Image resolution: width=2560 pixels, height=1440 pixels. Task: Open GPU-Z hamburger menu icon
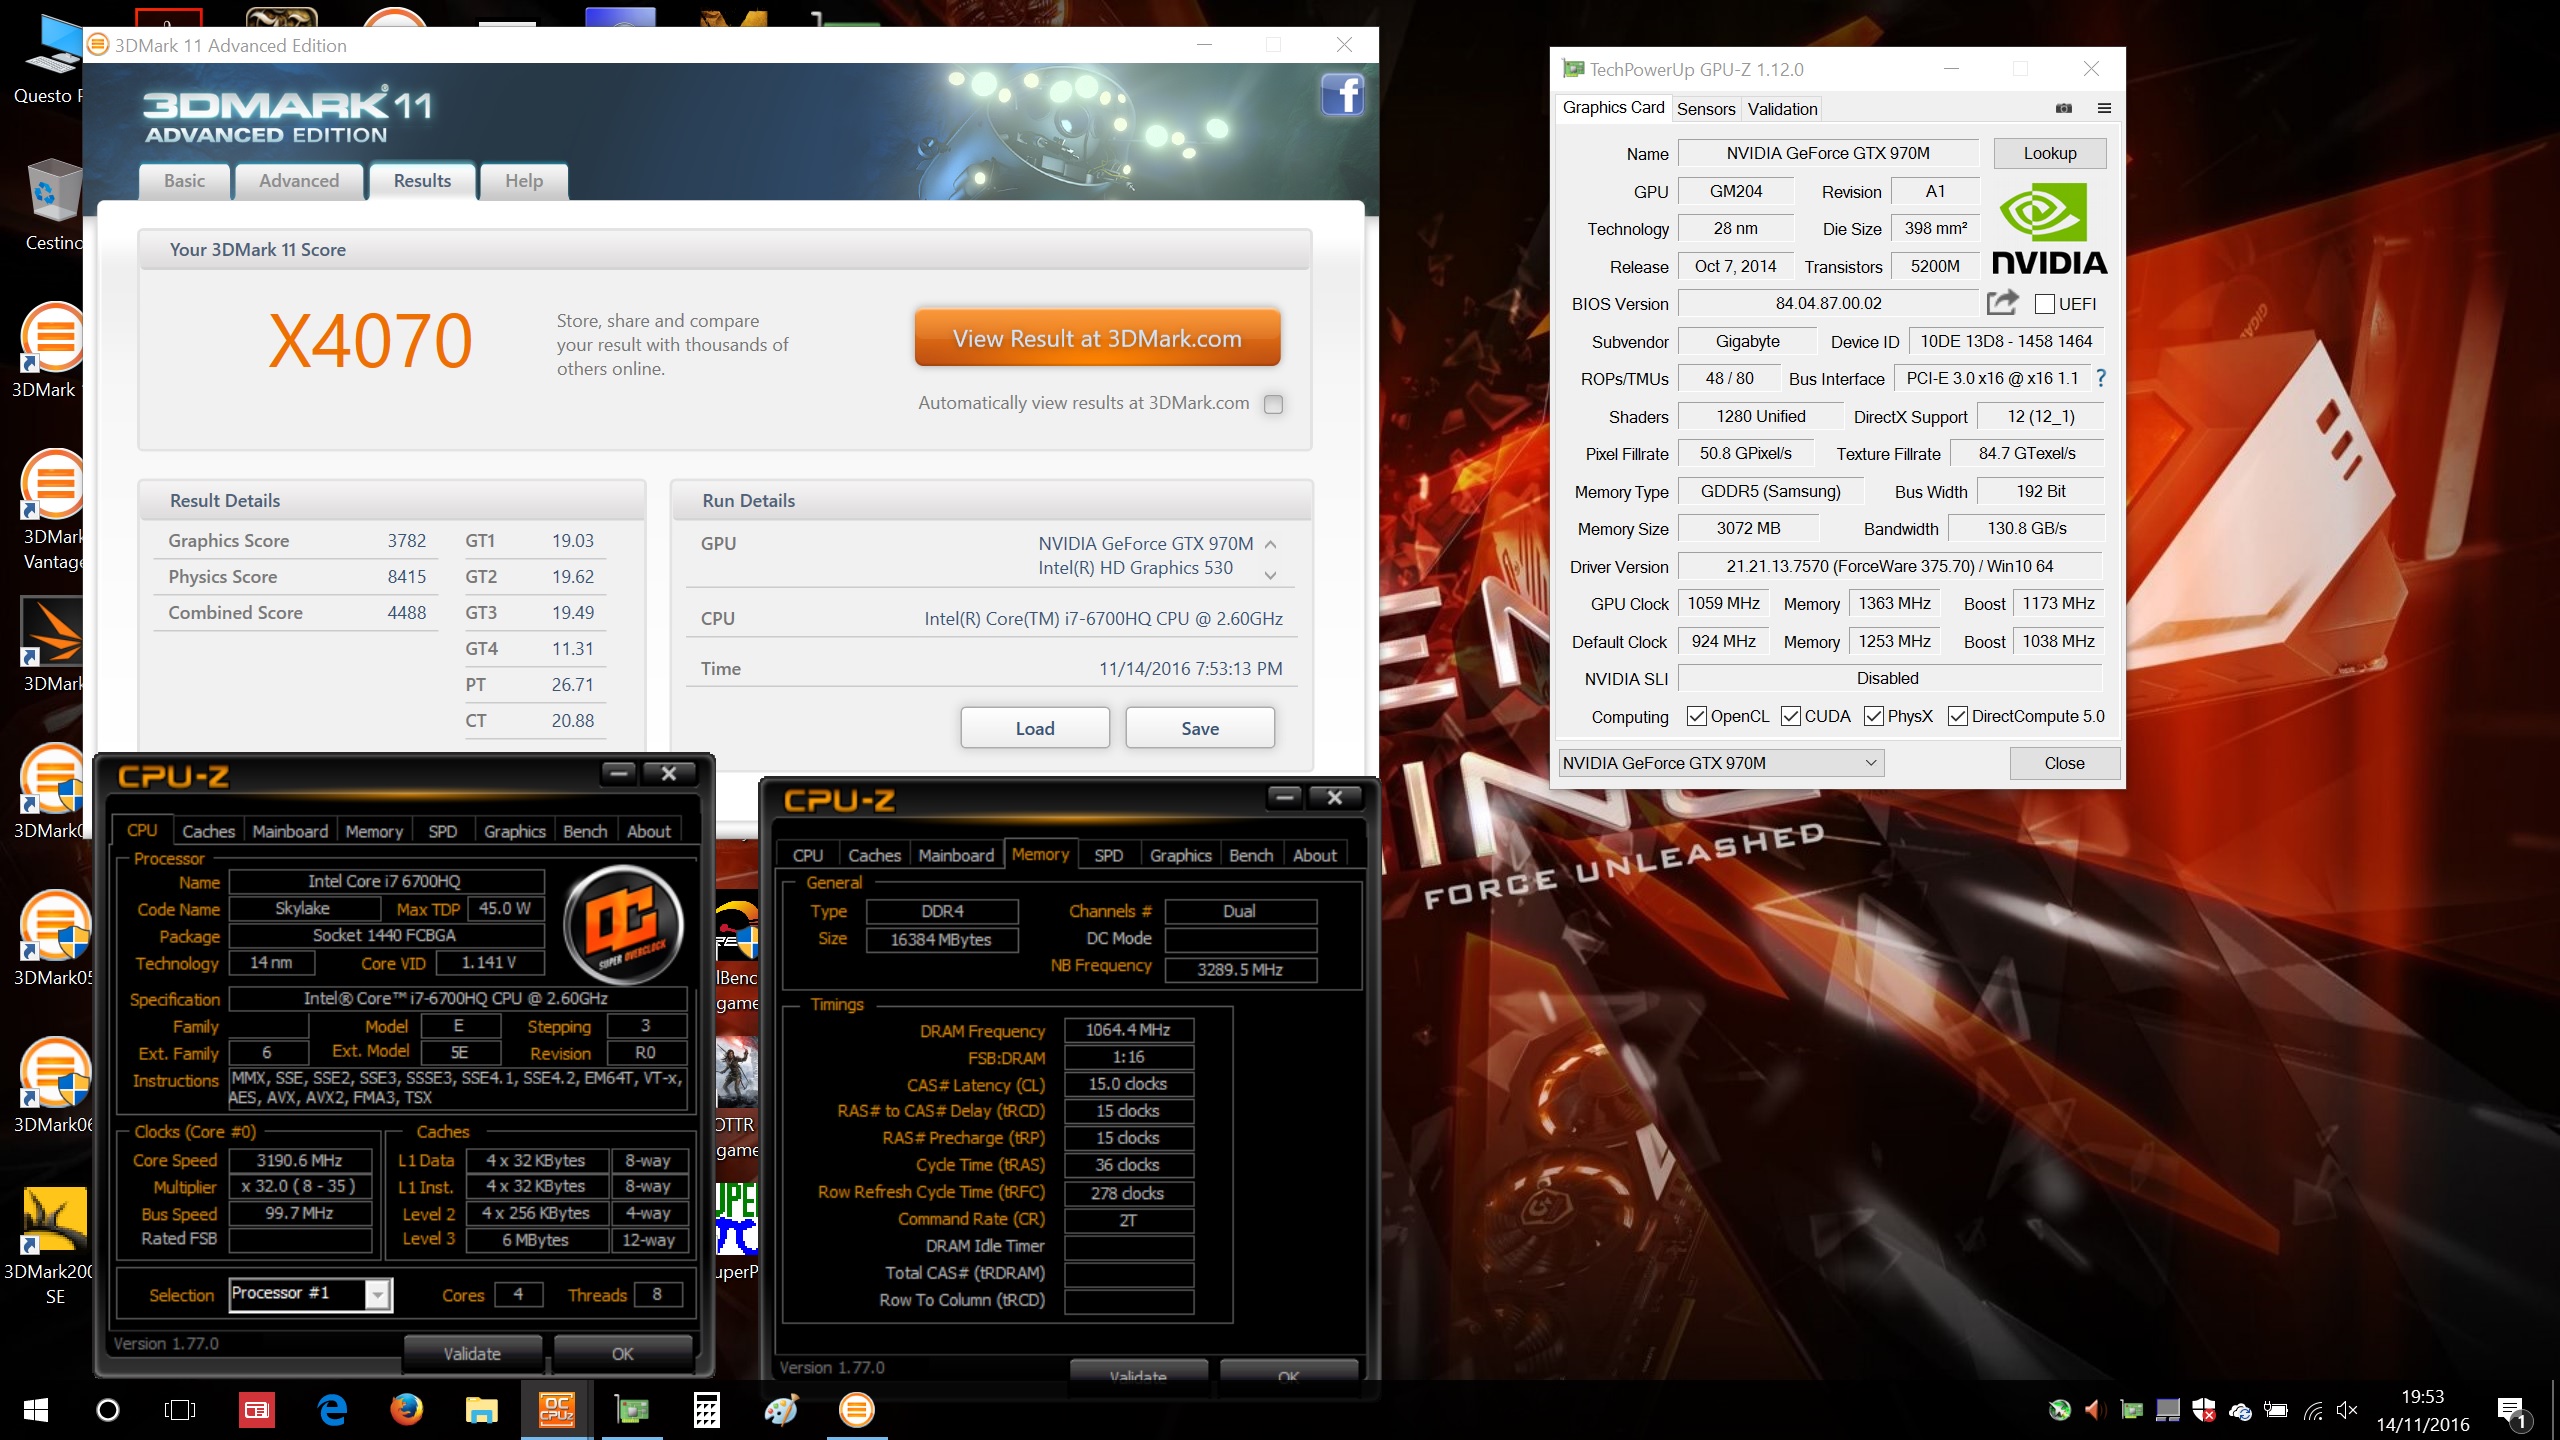[x=2104, y=108]
